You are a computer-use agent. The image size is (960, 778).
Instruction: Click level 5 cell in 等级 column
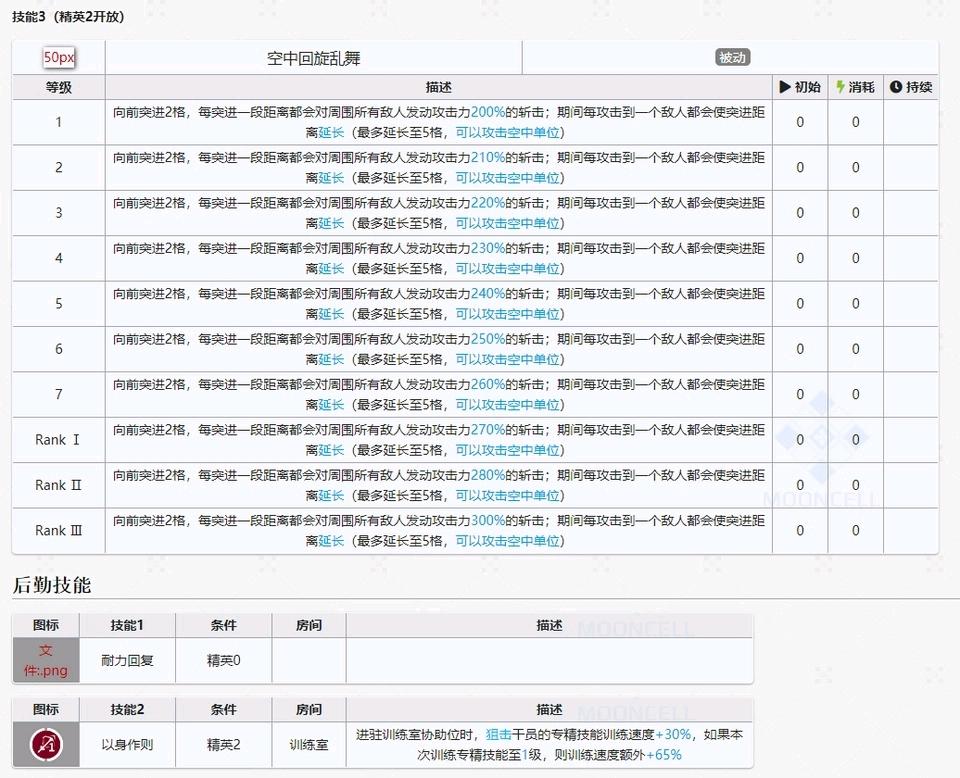[x=59, y=304]
